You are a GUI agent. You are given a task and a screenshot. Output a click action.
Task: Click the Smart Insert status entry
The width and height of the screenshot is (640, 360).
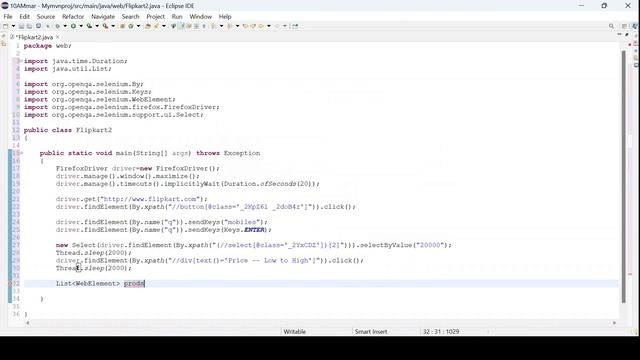point(371,332)
